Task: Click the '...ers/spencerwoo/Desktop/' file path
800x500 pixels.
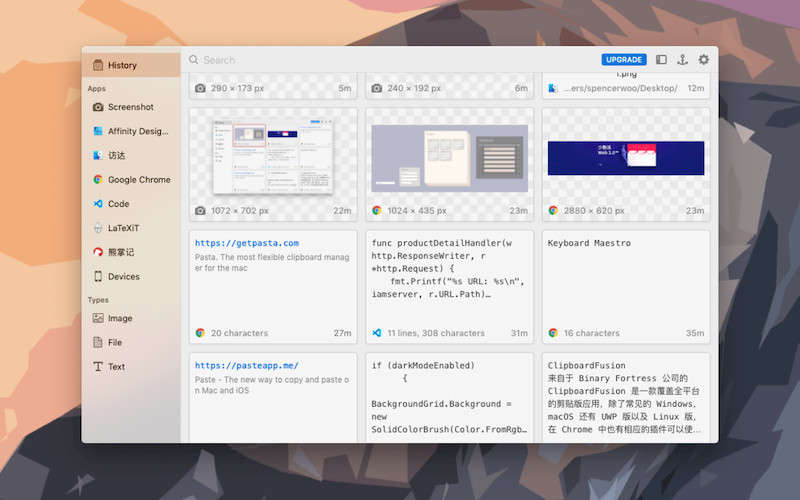Action: pyautogui.click(x=620, y=88)
